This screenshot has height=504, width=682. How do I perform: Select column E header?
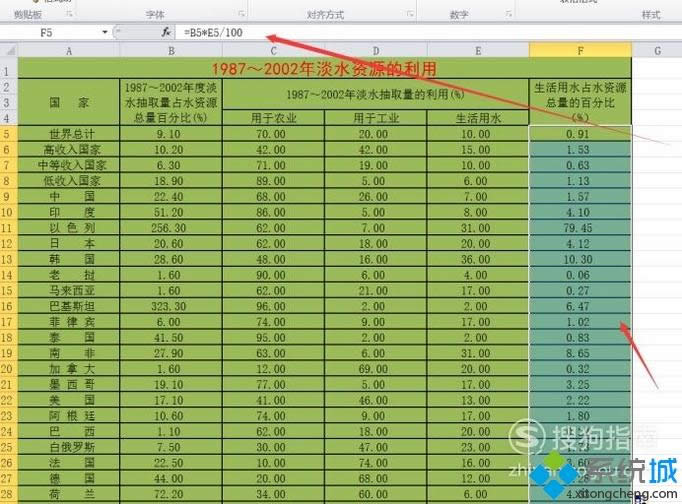[x=478, y=50]
